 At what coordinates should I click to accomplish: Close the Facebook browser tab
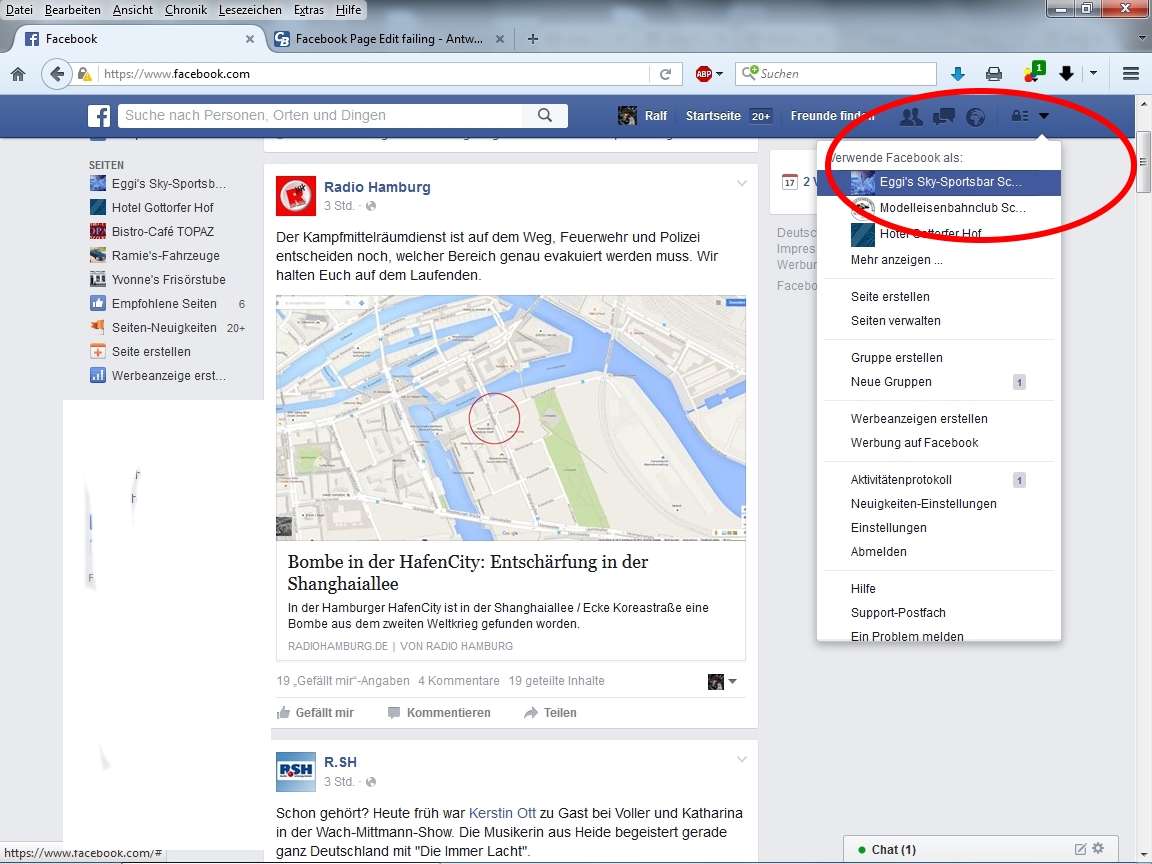(250, 39)
